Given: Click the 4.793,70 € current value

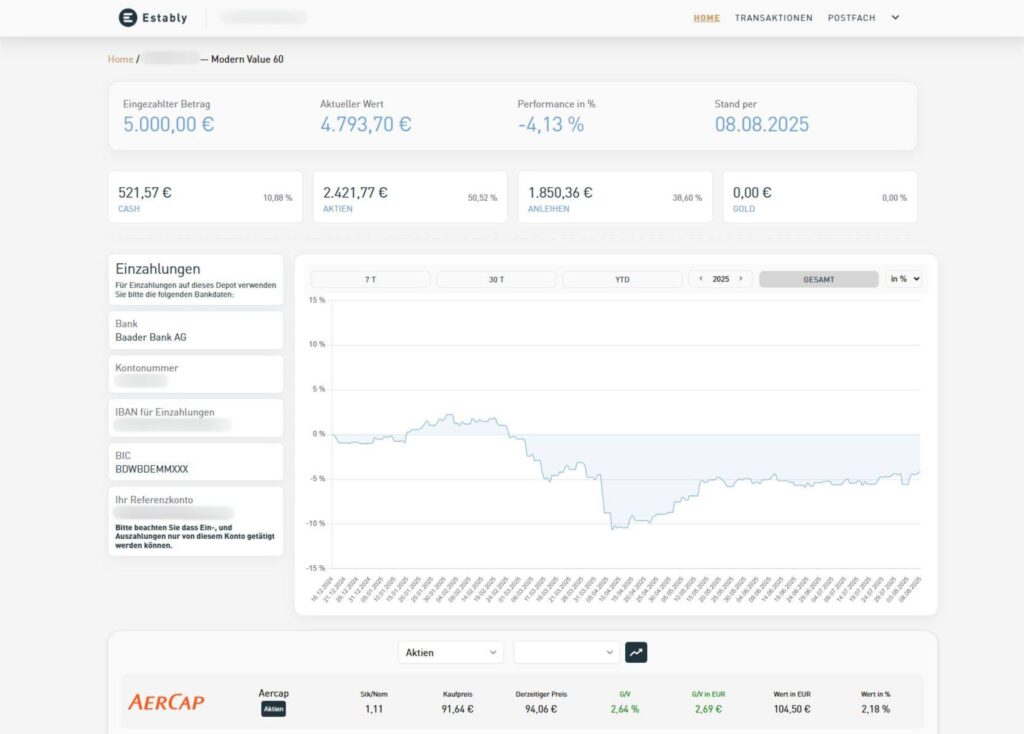Looking at the screenshot, I should pos(366,124).
